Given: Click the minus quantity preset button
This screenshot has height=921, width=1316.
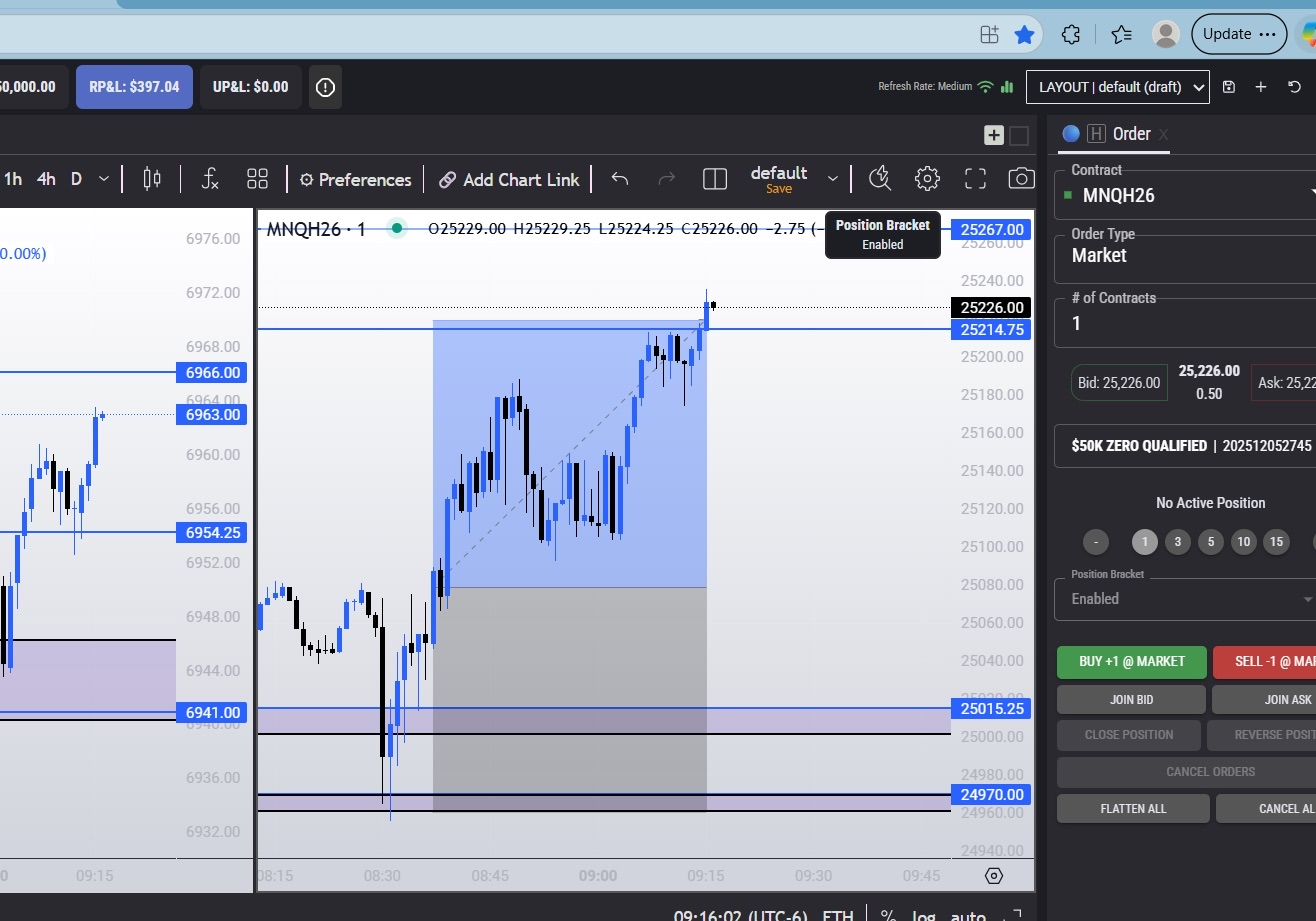Looking at the screenshot, I should [x=1096, y=542].
